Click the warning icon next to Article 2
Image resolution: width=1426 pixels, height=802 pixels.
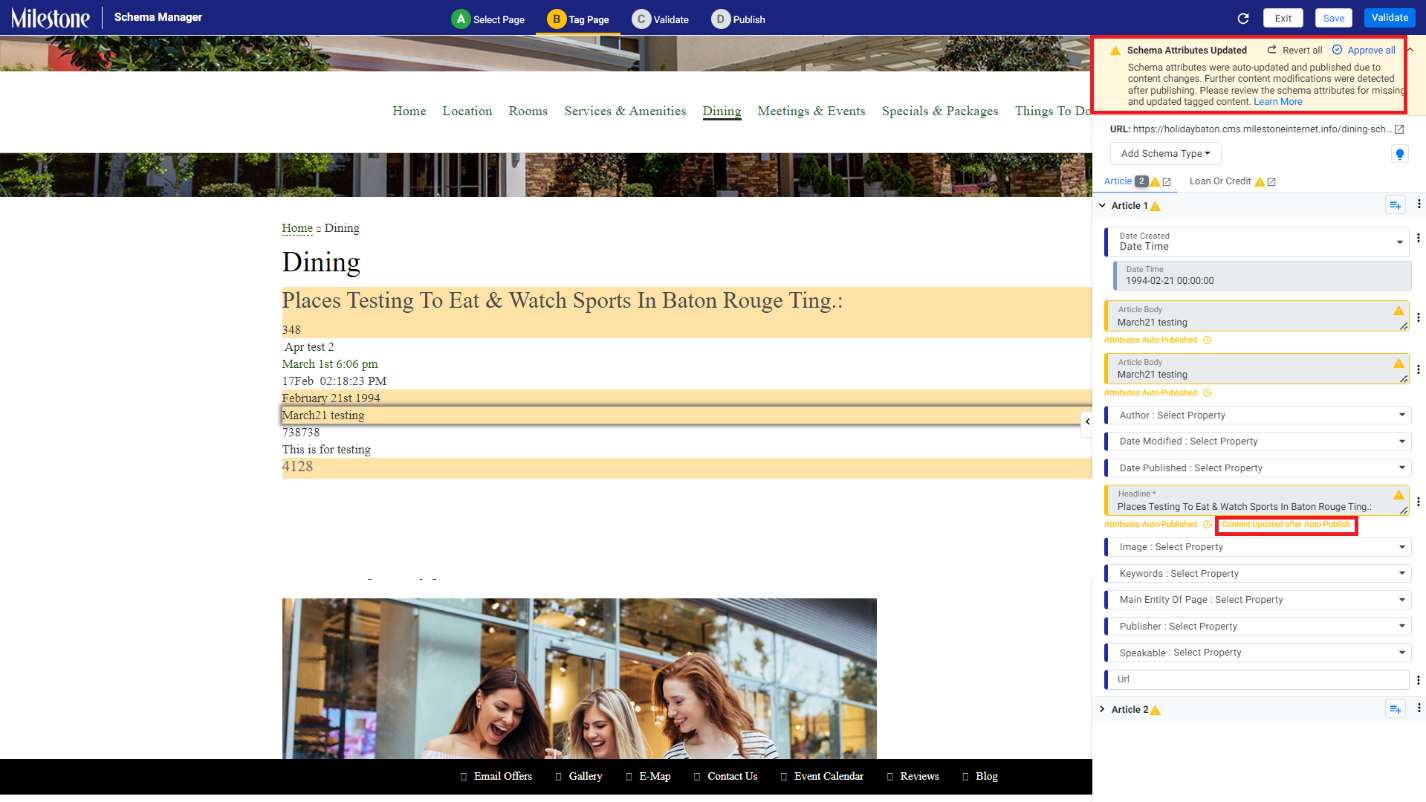(x=1155, y=710)
